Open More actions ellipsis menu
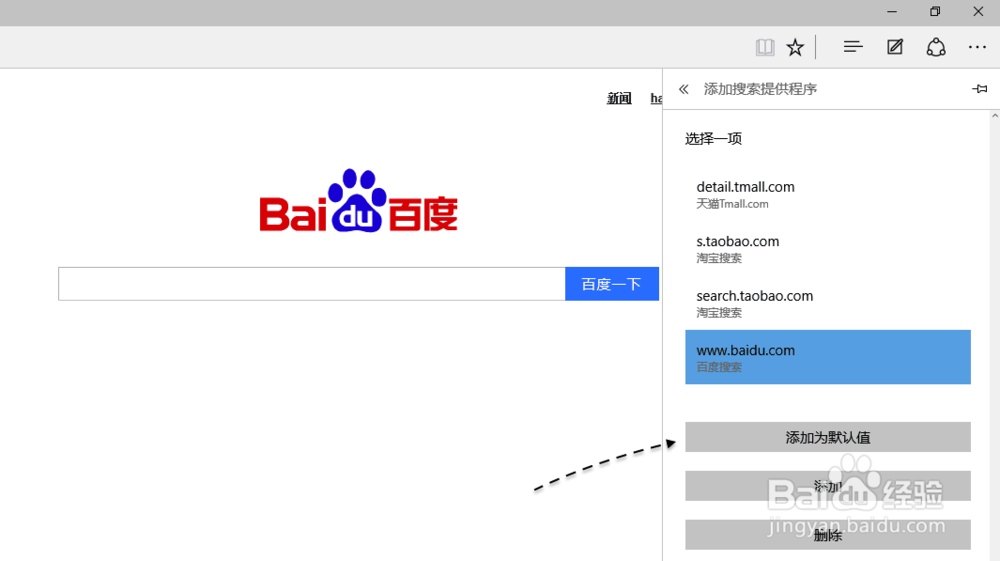 click(977, 47)
